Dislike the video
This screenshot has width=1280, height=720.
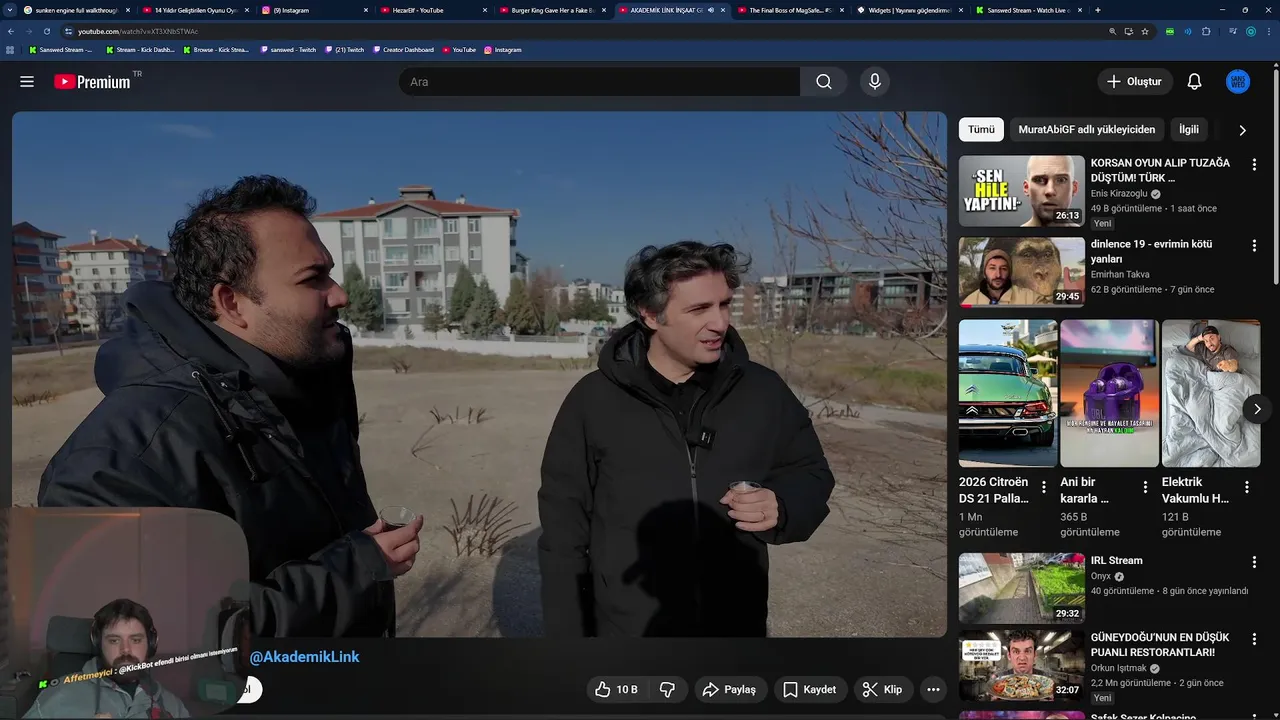pos(667,689)
